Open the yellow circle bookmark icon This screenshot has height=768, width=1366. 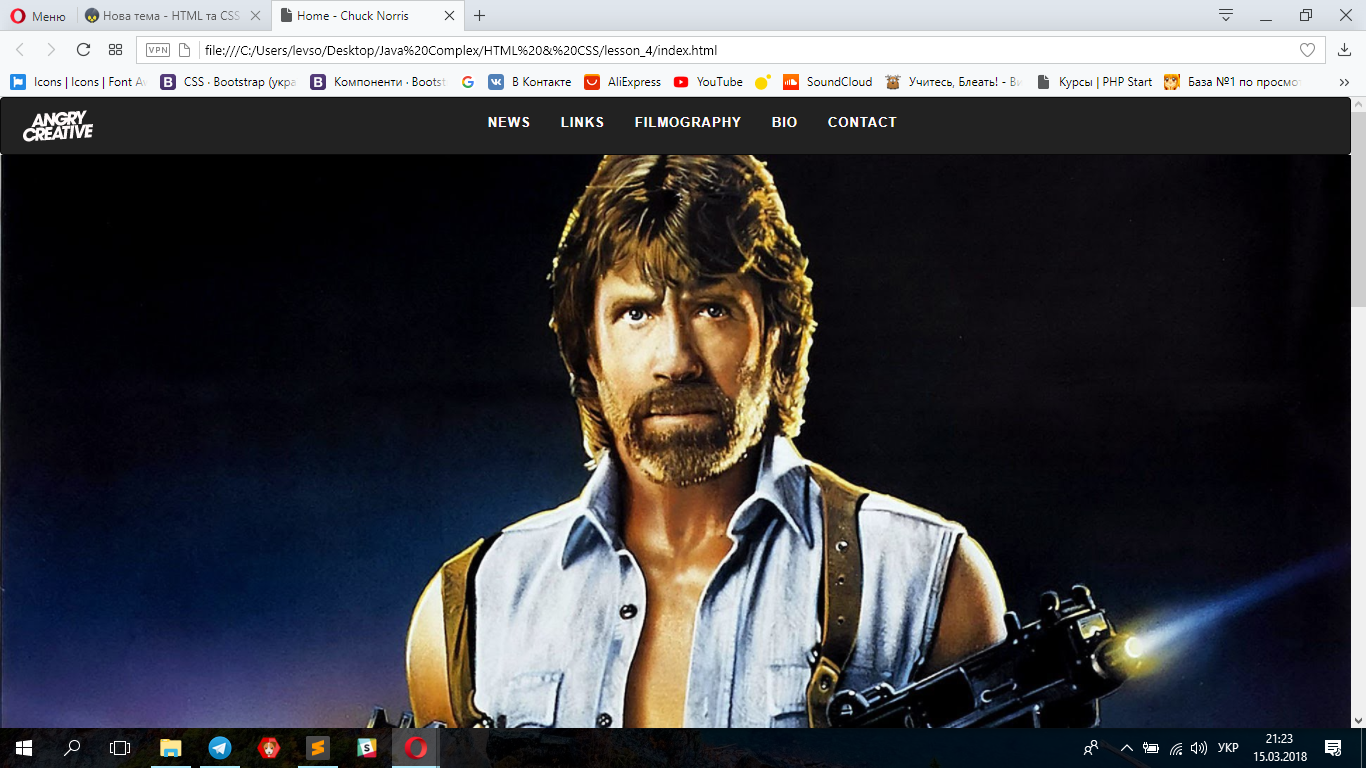click(763, 82)
